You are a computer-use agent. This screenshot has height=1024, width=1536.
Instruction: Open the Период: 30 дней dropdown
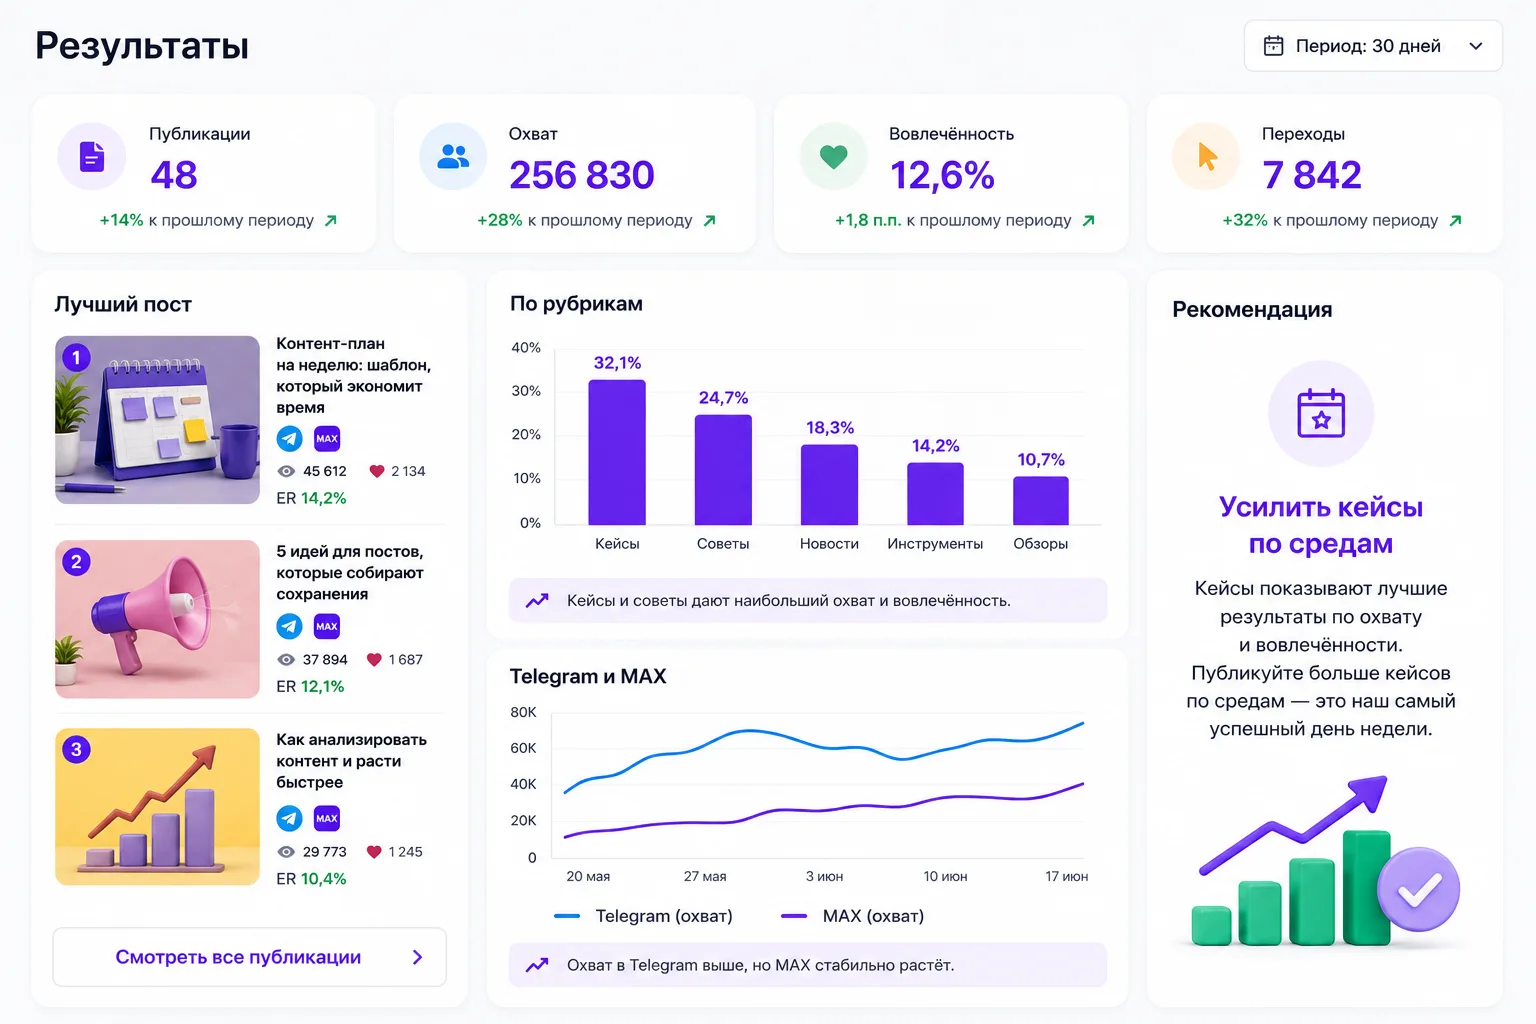(1373, 46)
